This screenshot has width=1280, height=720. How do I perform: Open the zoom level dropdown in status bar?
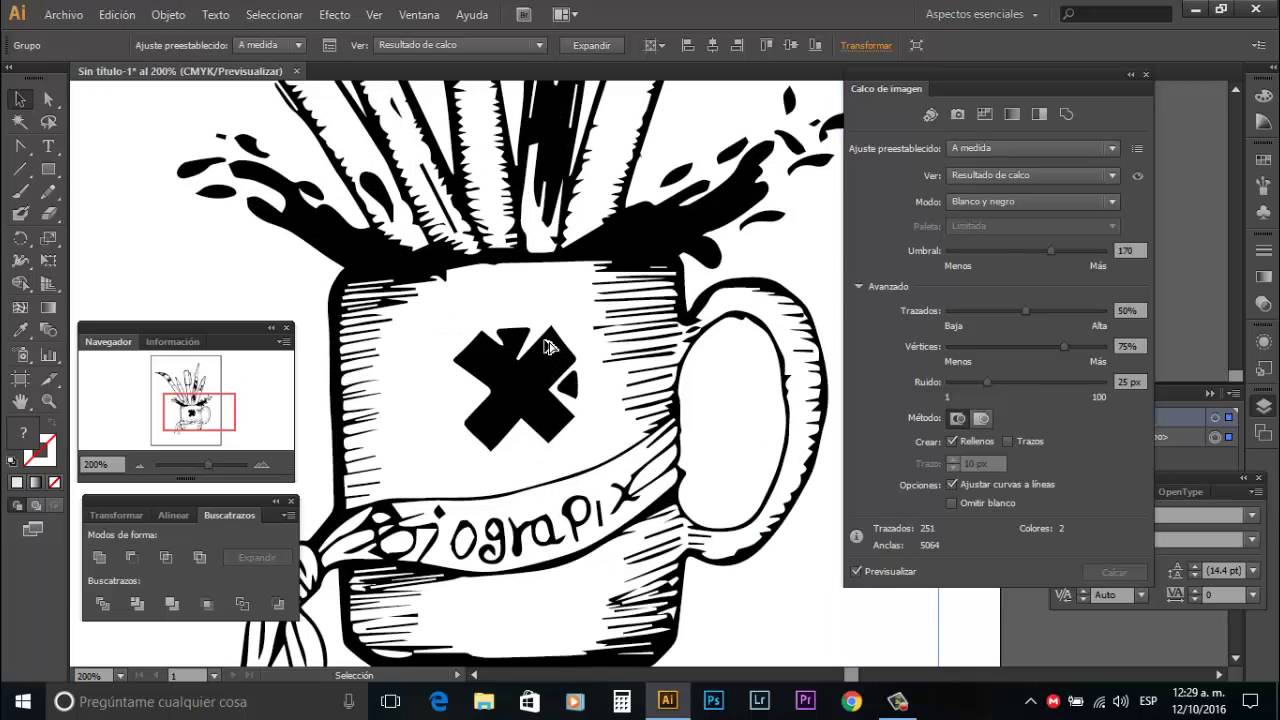(x=120, y=676)
